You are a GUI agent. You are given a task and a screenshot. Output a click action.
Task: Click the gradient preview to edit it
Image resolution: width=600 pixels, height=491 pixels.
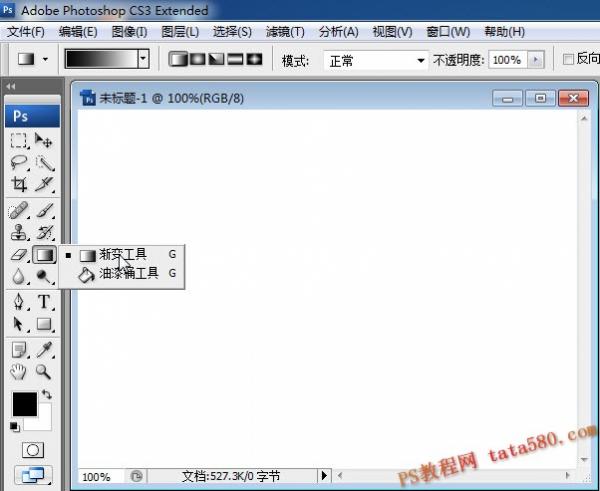[102, 59]
